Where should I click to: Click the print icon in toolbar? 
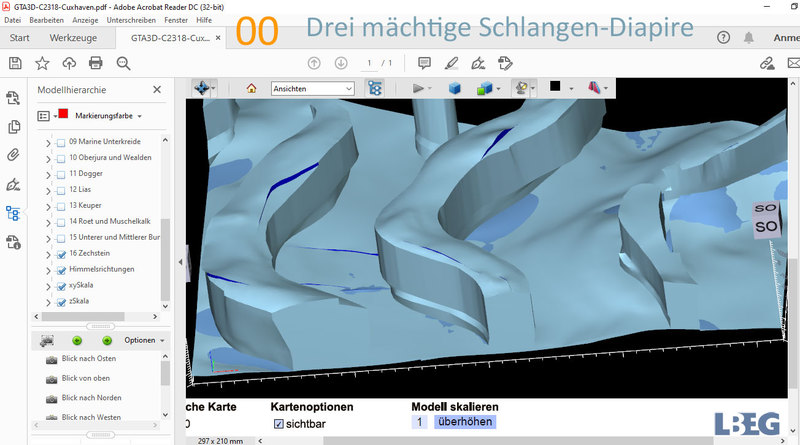point(96,63)
